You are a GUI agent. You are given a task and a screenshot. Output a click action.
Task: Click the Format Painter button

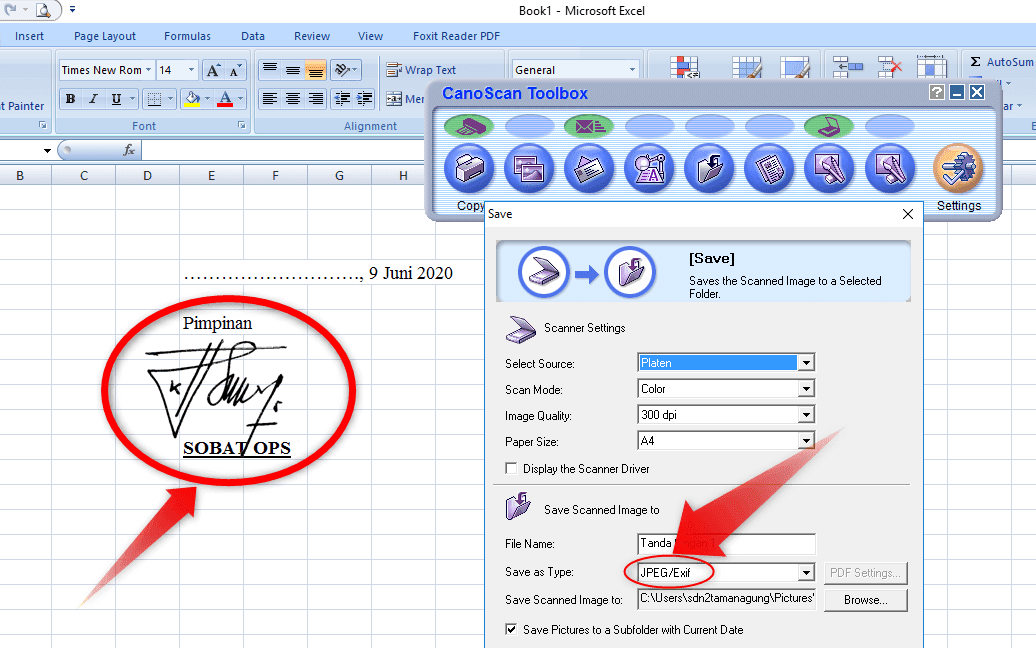pos(22,106)
